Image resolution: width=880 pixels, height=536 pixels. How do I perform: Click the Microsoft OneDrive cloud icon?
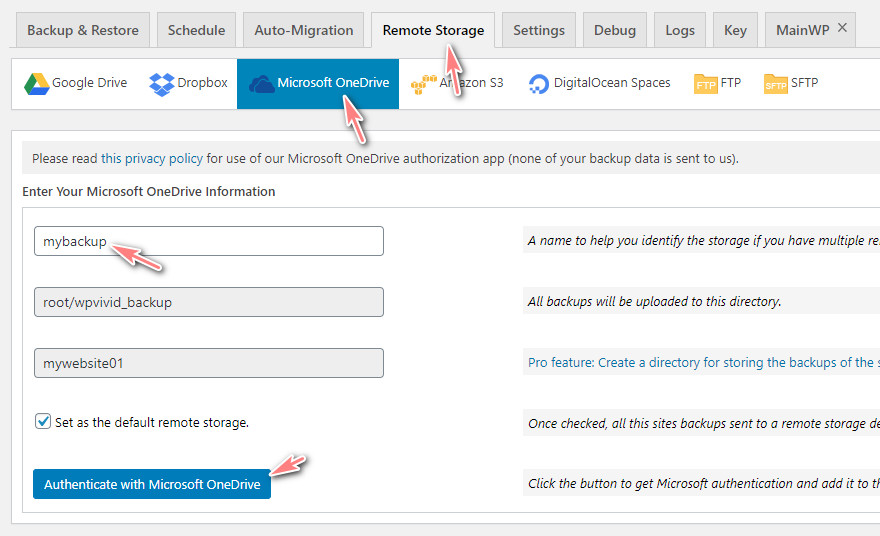click(x=262, y=84)
